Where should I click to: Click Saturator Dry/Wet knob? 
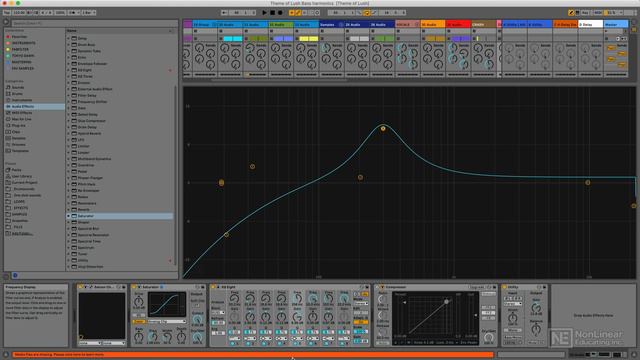[198, 337]
